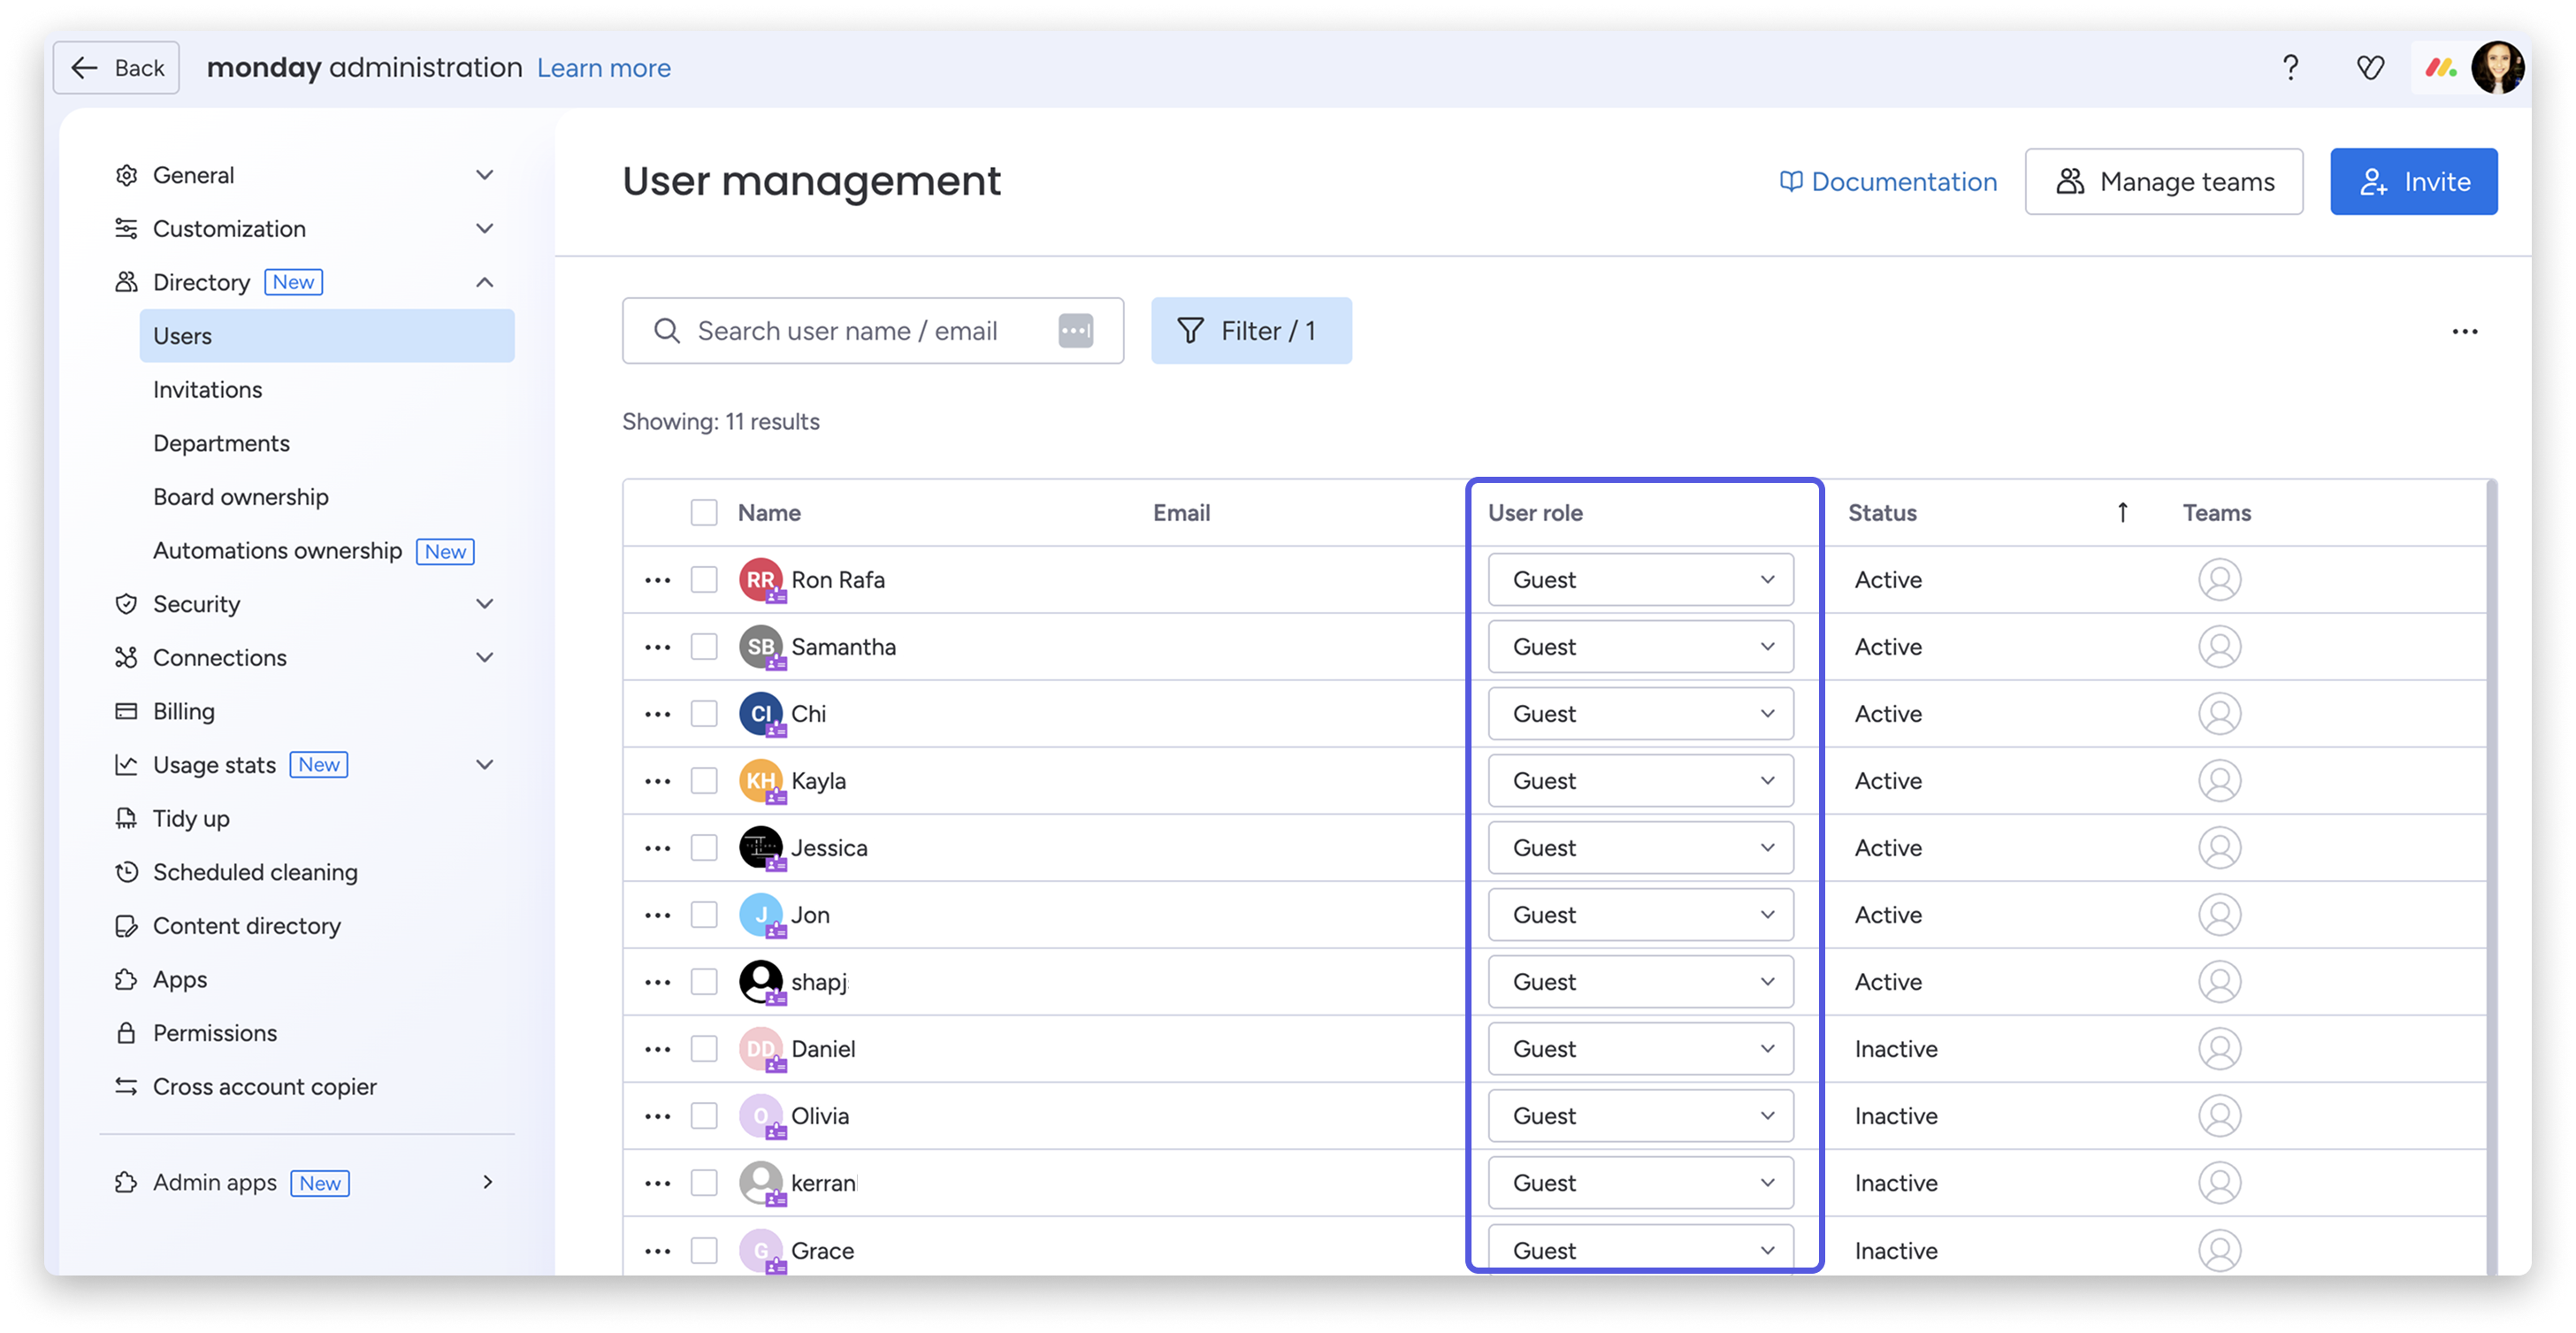Image resolution: width=2576 pixels, height=1333 pixels.
Task: Tick the select-all checkbox in header
Action: coord(704,513)
